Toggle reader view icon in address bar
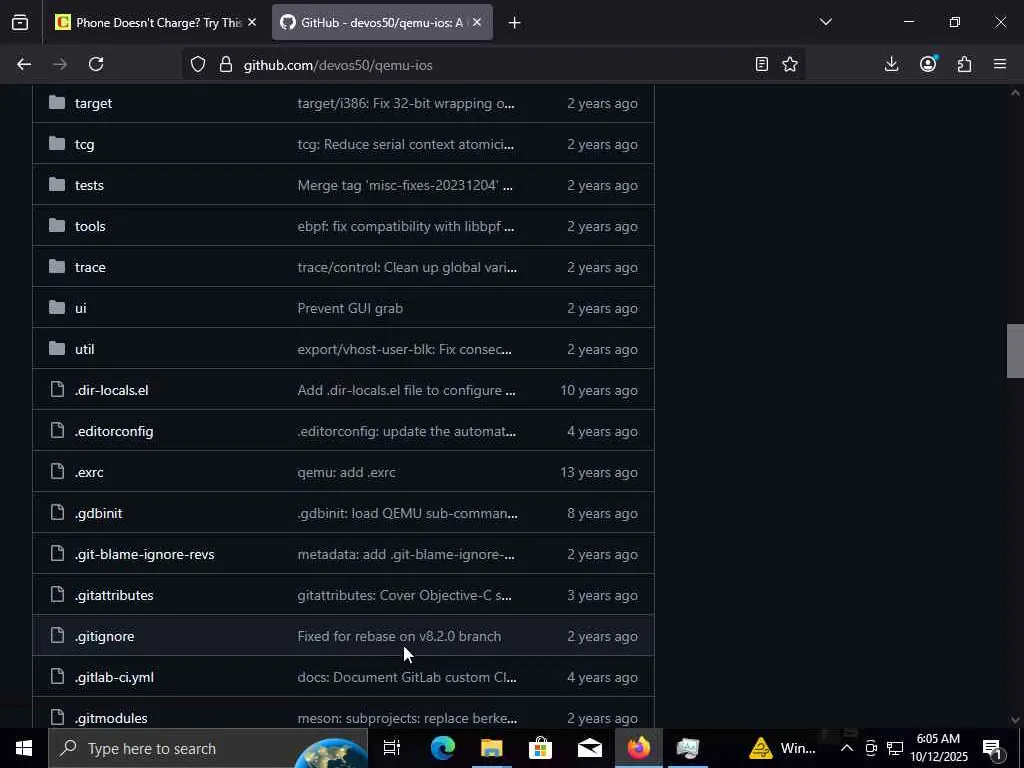The height and width of the screenshot is (768, 1024). (761, 64)
